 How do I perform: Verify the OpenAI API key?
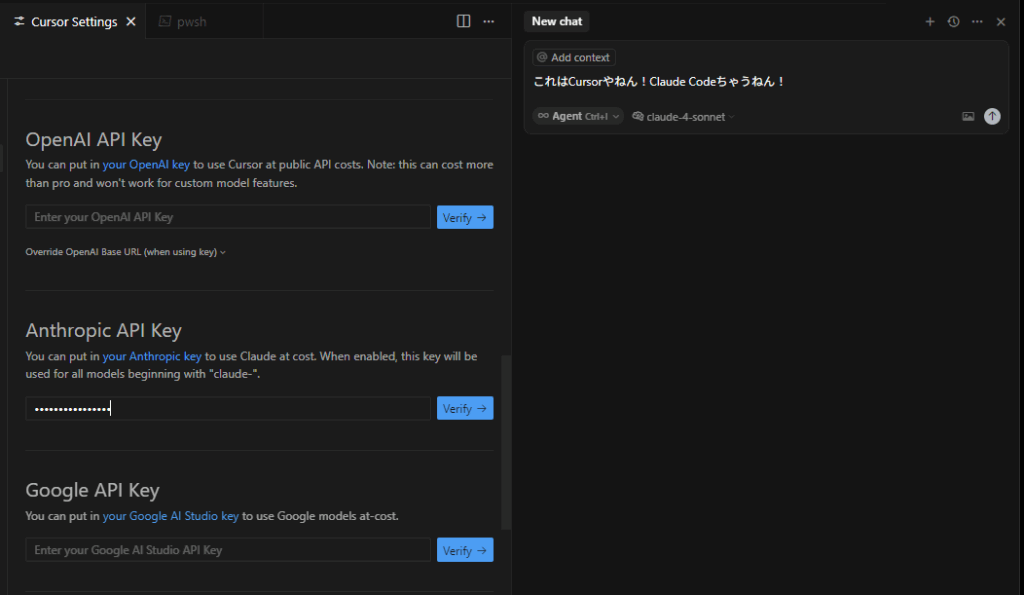coord(465,217)
